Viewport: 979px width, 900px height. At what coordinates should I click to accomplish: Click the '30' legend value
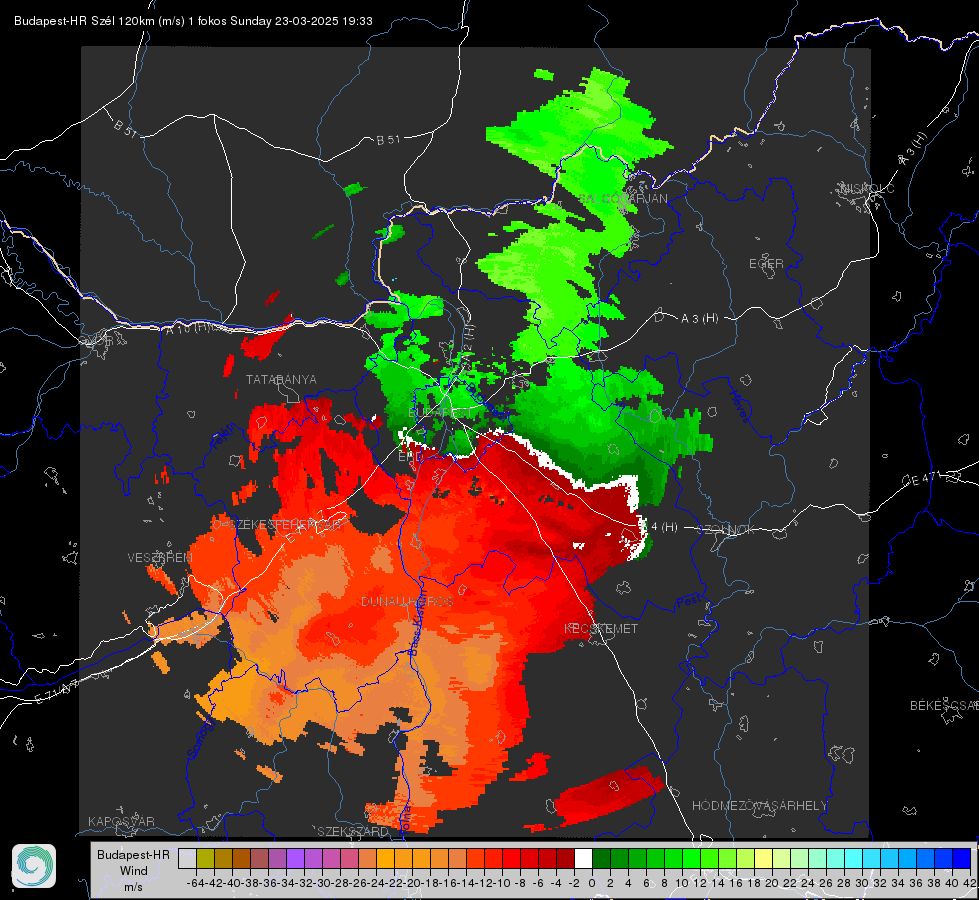click(x=862, y=883)
